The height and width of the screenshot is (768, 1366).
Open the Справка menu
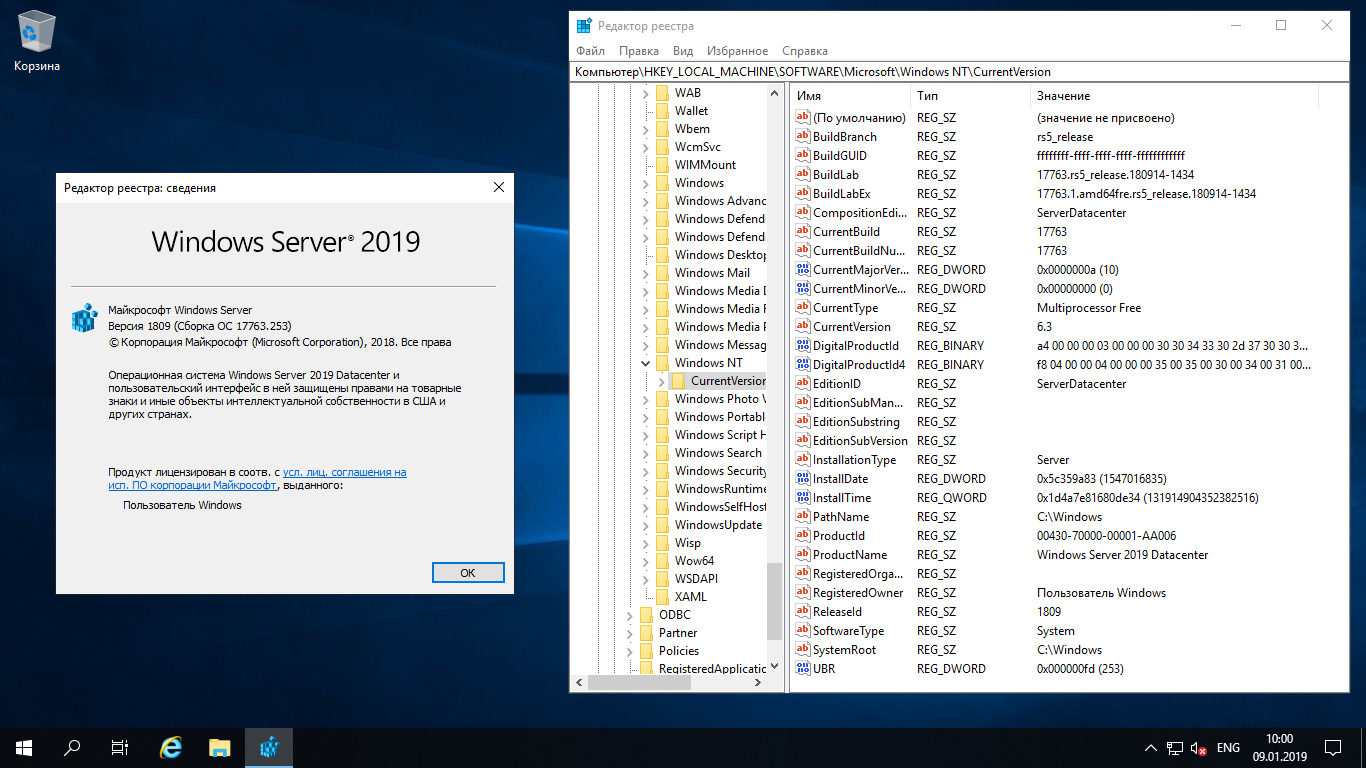coord(804,51)
